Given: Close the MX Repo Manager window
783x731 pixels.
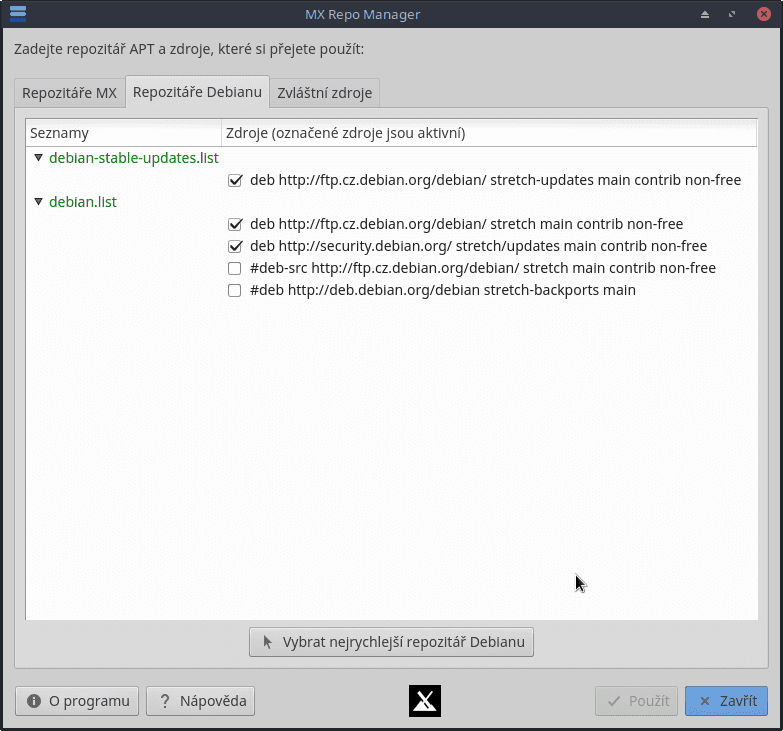Looking at the screenshot, I should 764,14.
